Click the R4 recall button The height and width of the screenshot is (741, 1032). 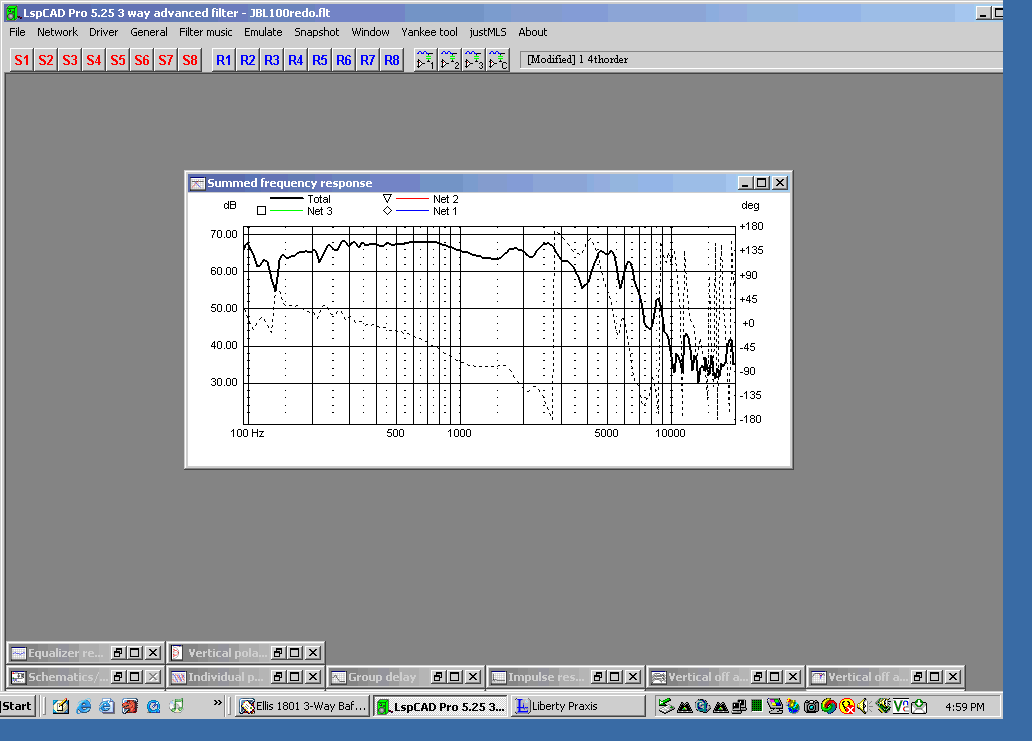point(296,60)
